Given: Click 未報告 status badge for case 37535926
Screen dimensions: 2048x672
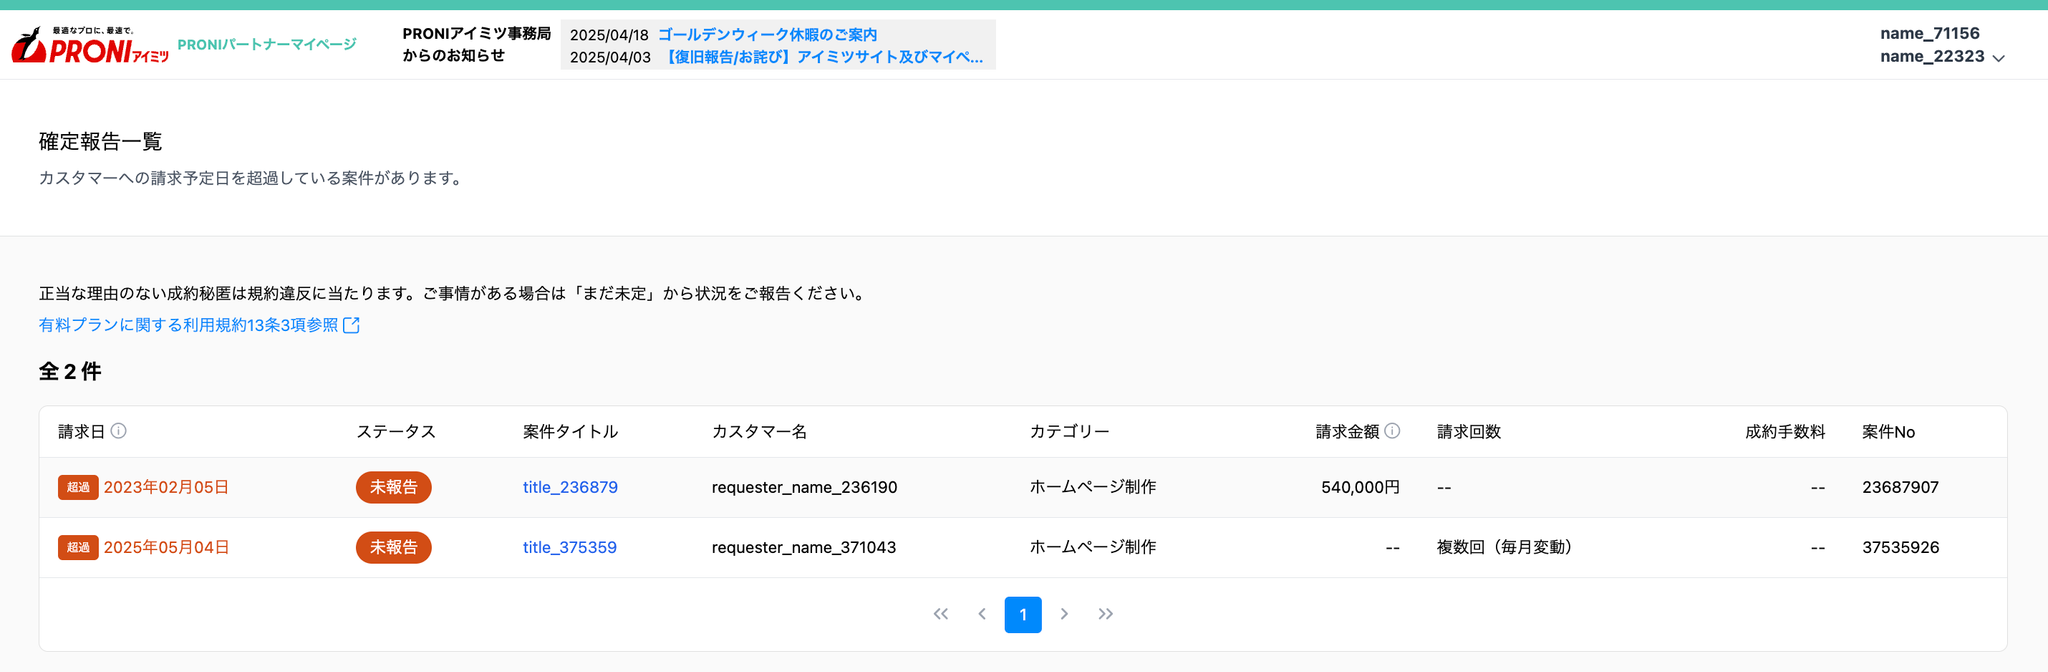Looking at the screenshot, I should (393, 547).
